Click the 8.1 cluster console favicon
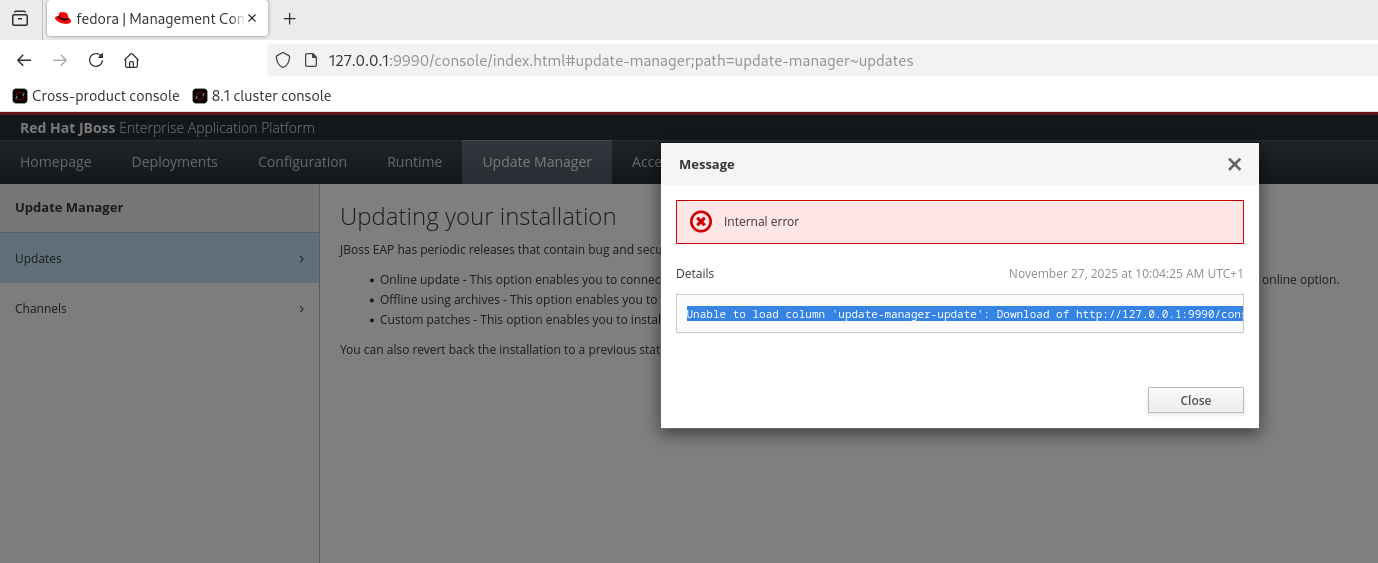Screen dimensions: 1378x563 [200, 96]
